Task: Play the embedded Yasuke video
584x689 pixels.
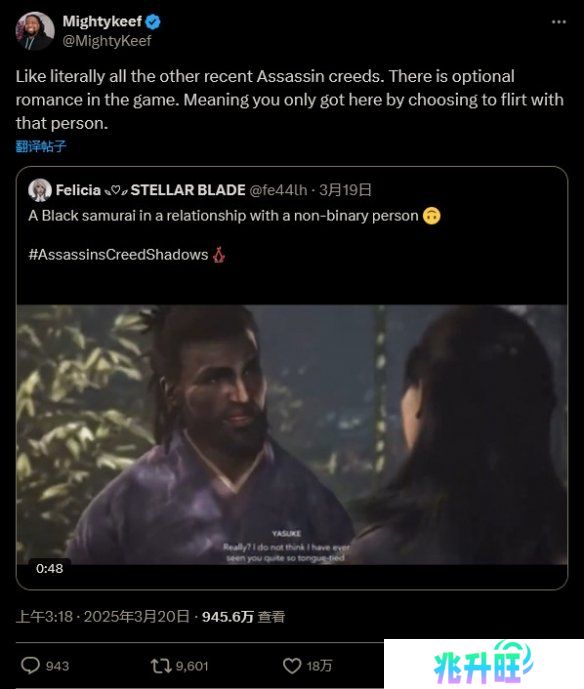Action: click(292, 434)
